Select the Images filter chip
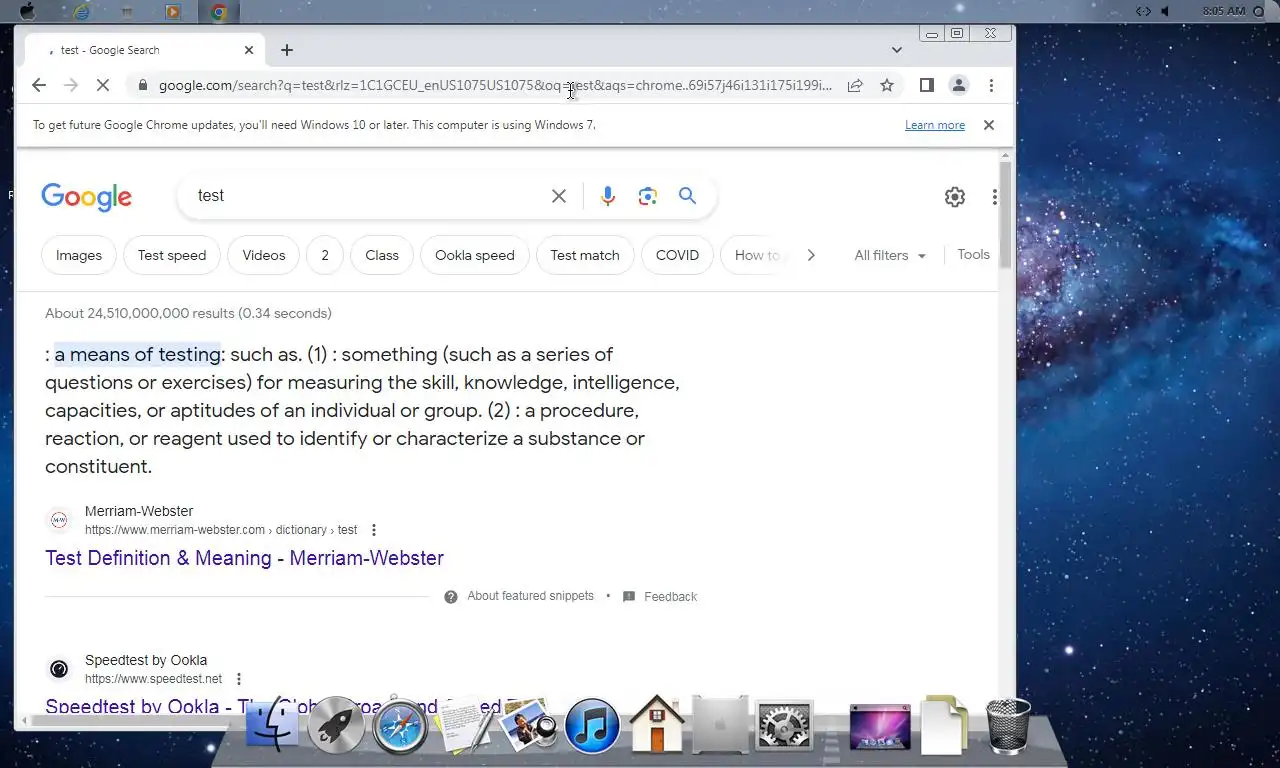 [x=79, y=255]
